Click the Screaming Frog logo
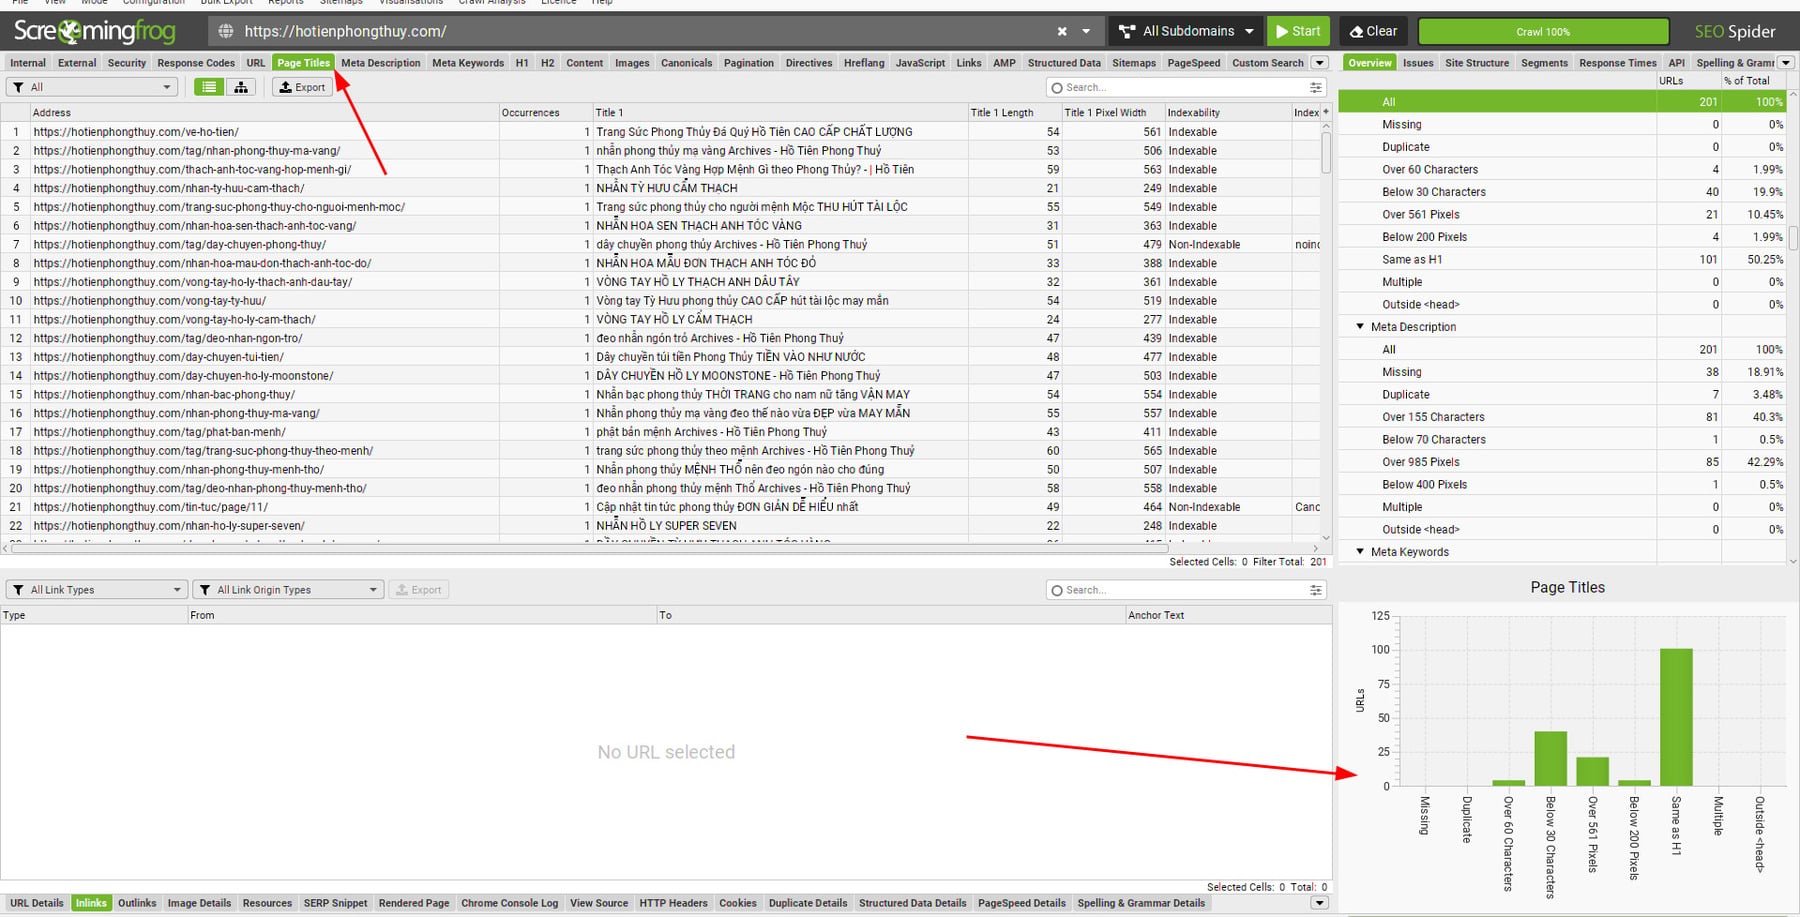This screenshot has width=1800, height=917. (95, 31)
